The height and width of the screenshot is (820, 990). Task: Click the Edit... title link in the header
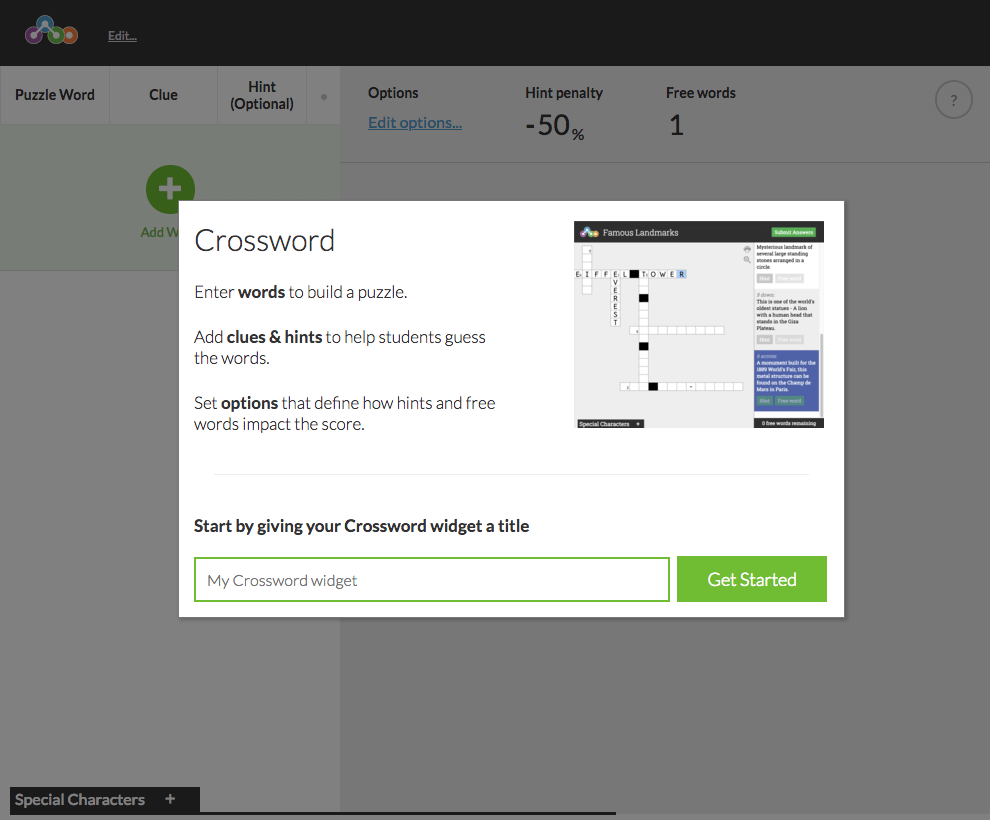[122, 36]
